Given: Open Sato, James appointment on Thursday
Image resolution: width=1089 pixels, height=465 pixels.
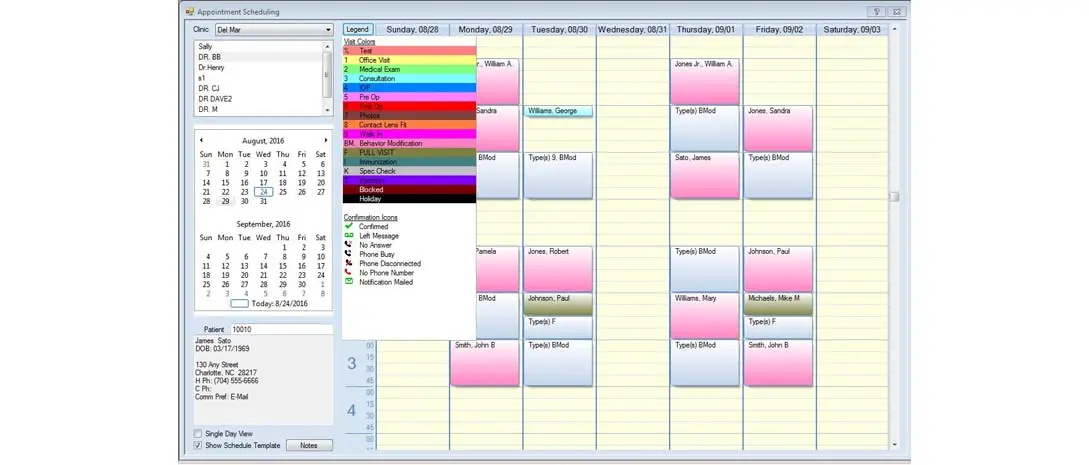Looking at the screenshot, I should (x=705, y=176).
